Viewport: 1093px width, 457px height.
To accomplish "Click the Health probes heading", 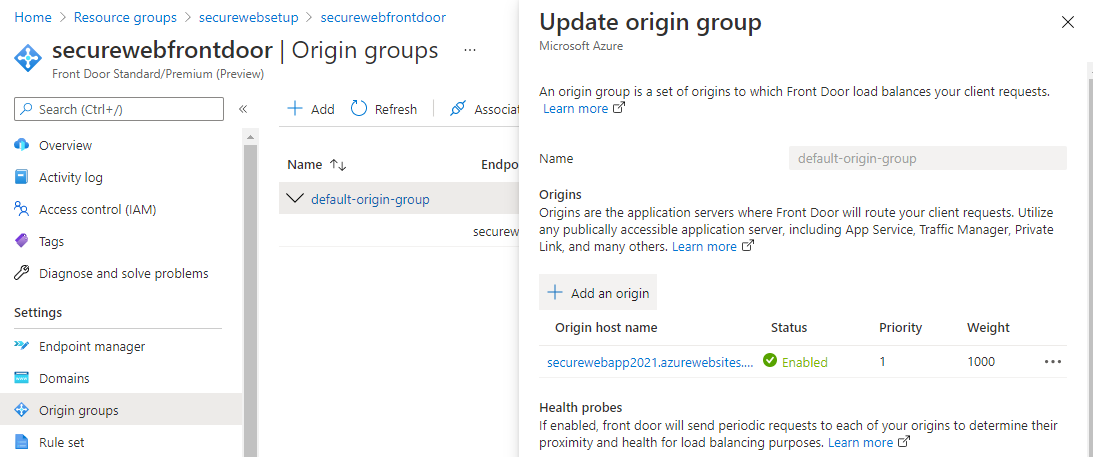I will (581, 407).
